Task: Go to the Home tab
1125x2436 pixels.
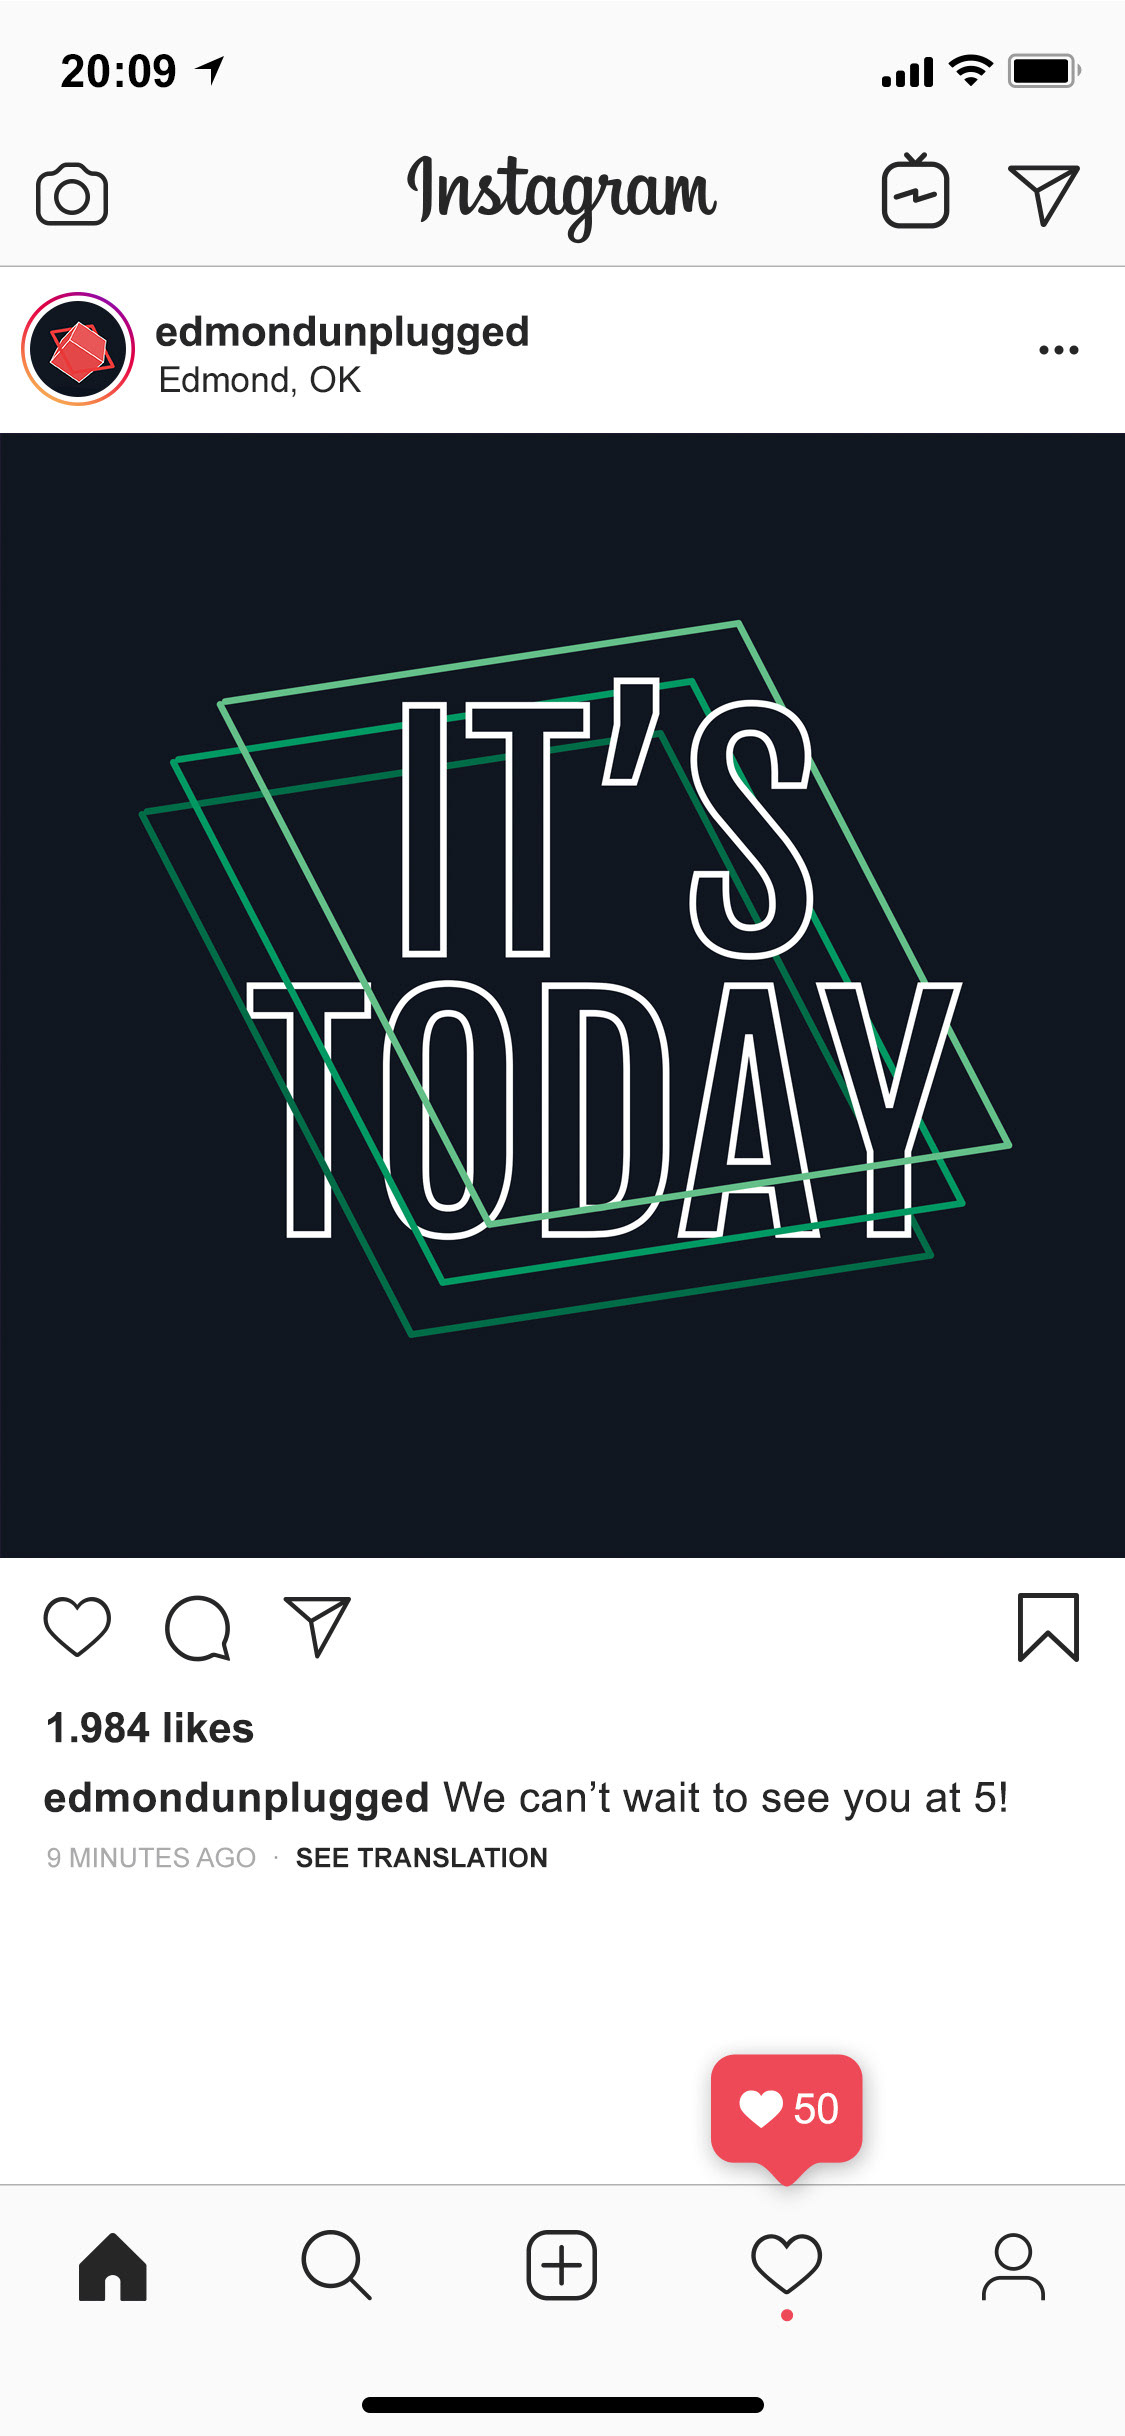Action: tap(113, 2266)
